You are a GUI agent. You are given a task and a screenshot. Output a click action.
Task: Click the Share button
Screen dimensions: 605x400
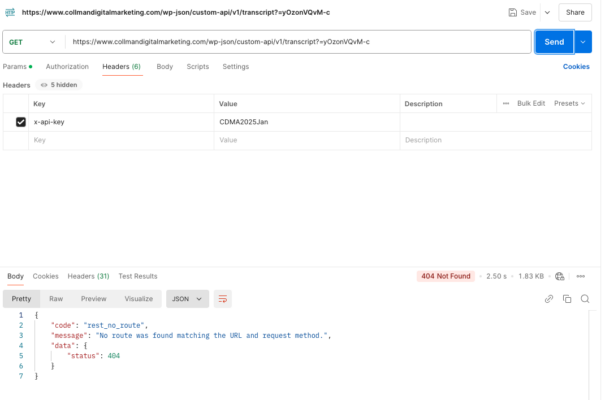(575, 12)
